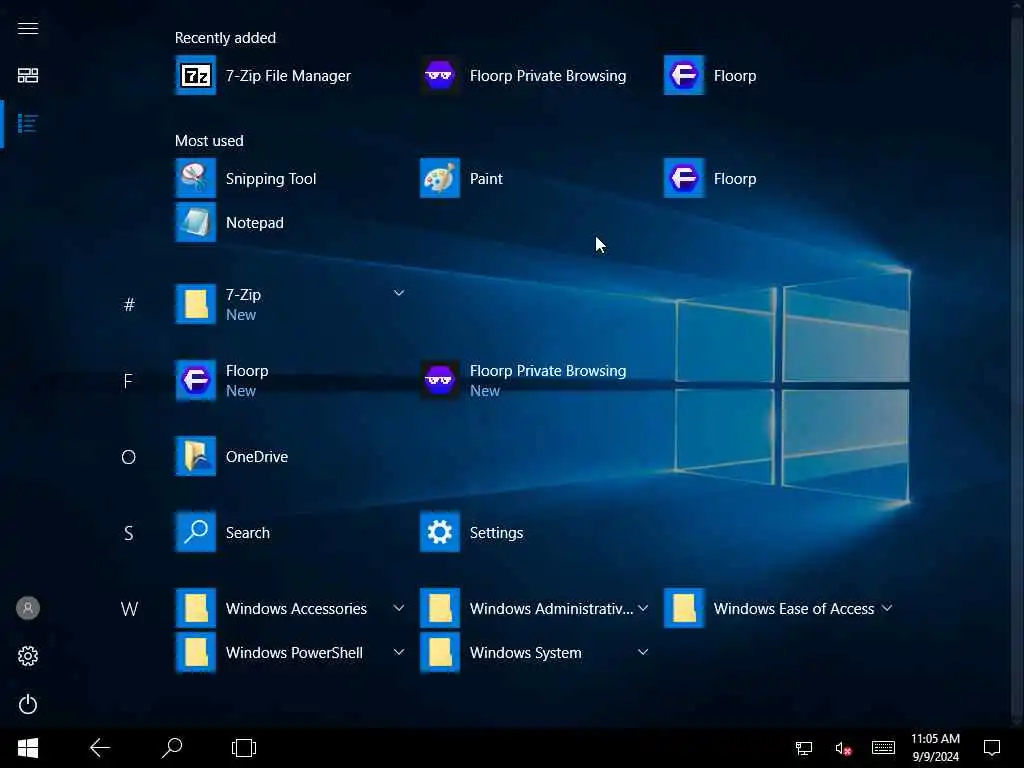Expand the Windows System chevron
The height and width of the screenshot is (768, 1024).
click(x=643, y=652)
